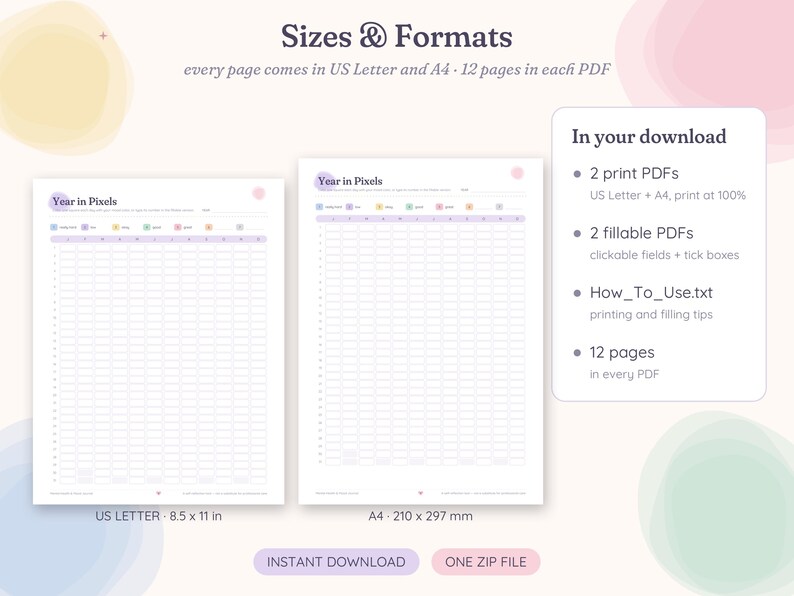Screen dimensions: 794x596
Task: Click the subtitle about US Letter and A4
Action: click(x=396, y=69)
